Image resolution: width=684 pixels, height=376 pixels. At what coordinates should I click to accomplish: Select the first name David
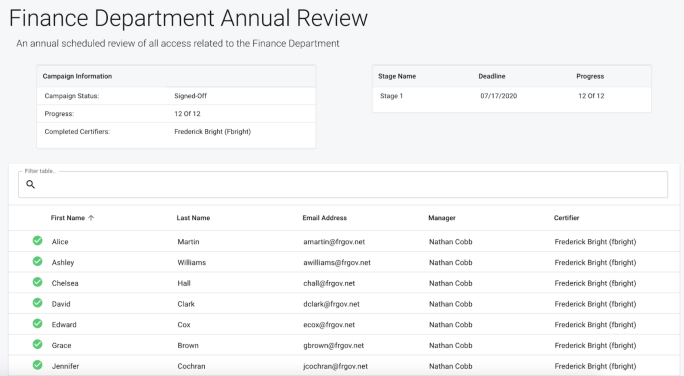click(61, 304)
